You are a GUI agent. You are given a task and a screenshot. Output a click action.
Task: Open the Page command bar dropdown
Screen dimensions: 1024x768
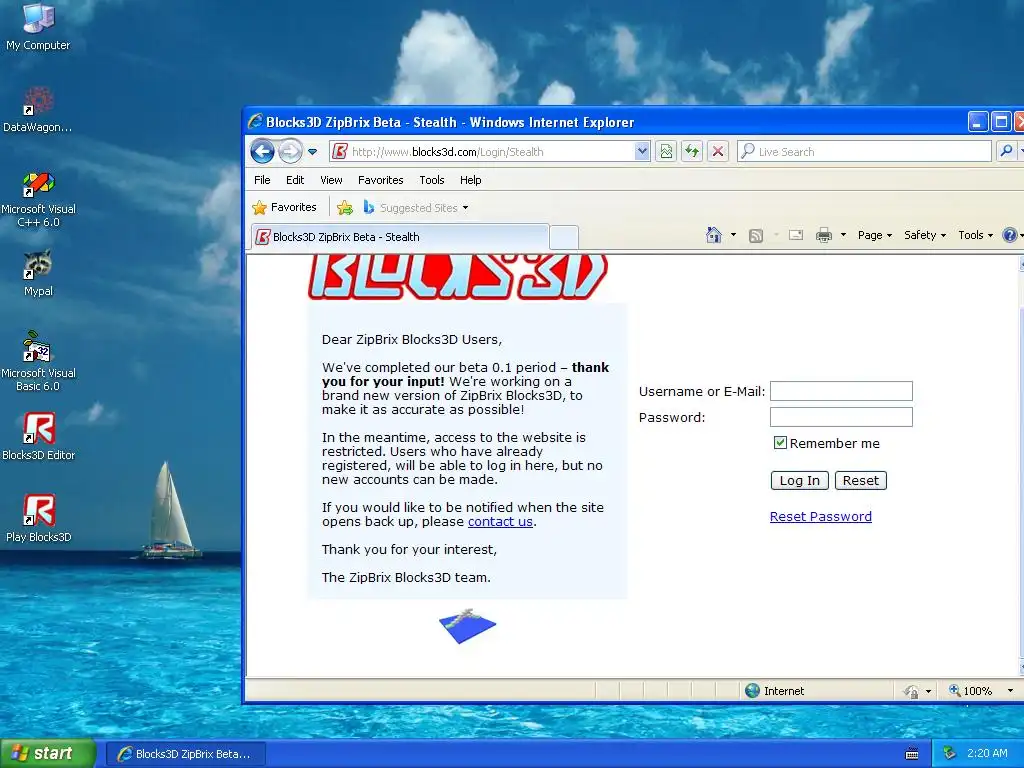(x=874, y=235)
